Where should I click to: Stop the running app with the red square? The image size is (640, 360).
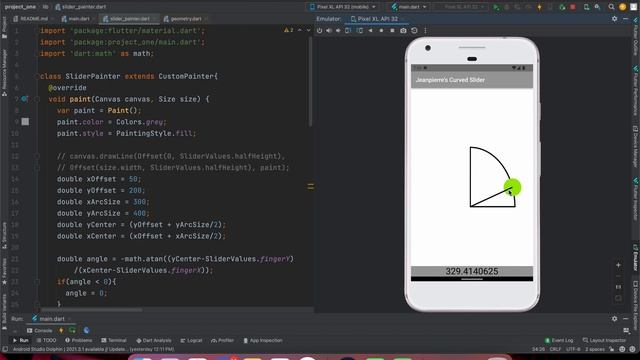click(x=573, y=7)
